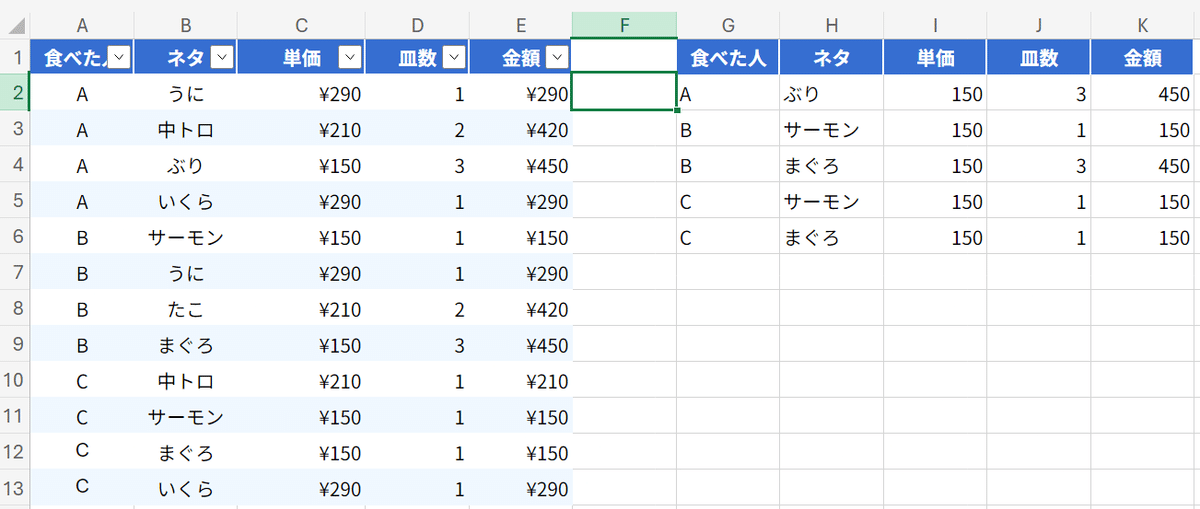Select the いくら cell in row 13
Screen dimensions: 1200x509
pos(185,489)
